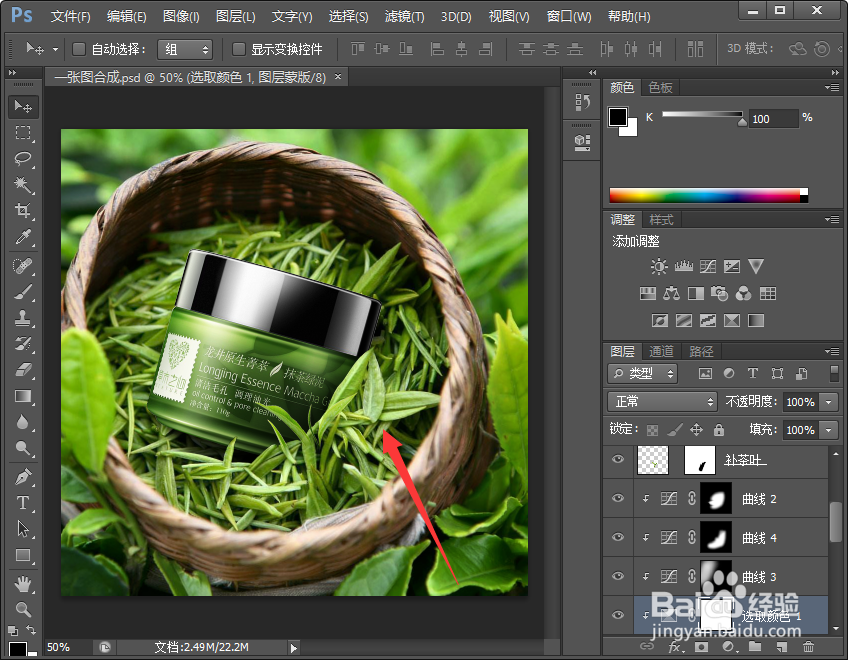848x660 pixels.
Task: Select the Gradient tool
Action: 23,396
